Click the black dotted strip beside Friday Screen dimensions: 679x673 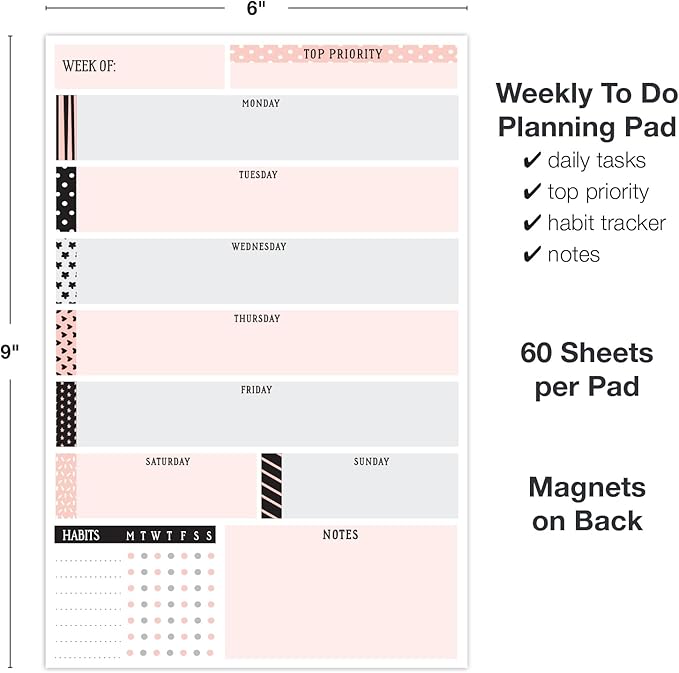66,414
